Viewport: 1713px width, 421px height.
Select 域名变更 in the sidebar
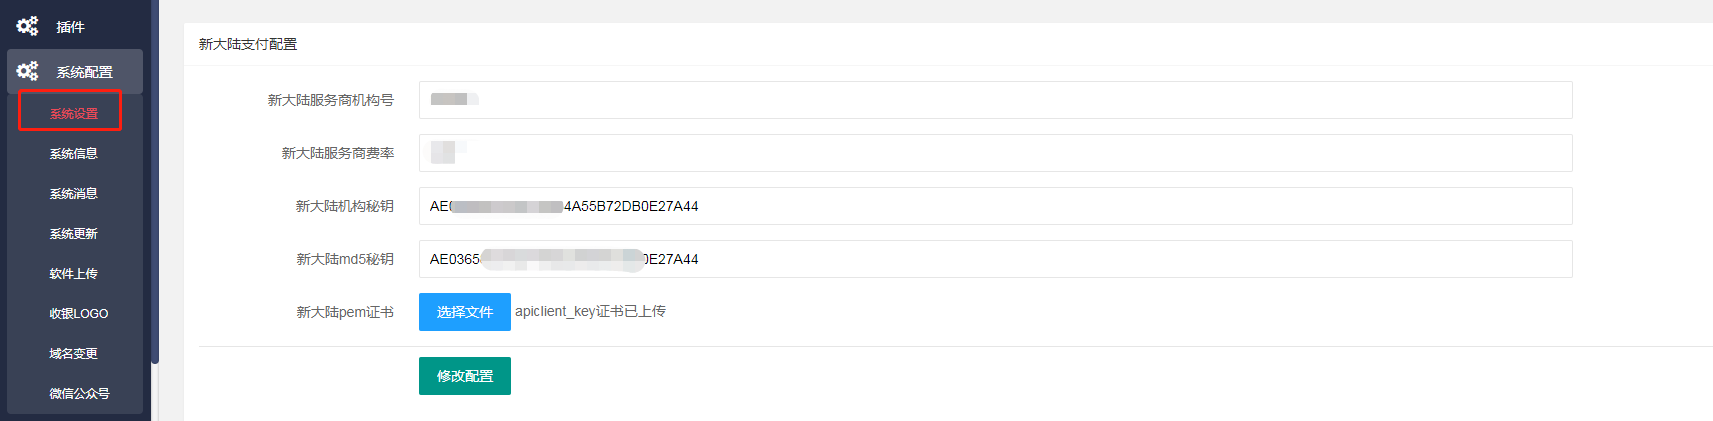pos(74,353)
